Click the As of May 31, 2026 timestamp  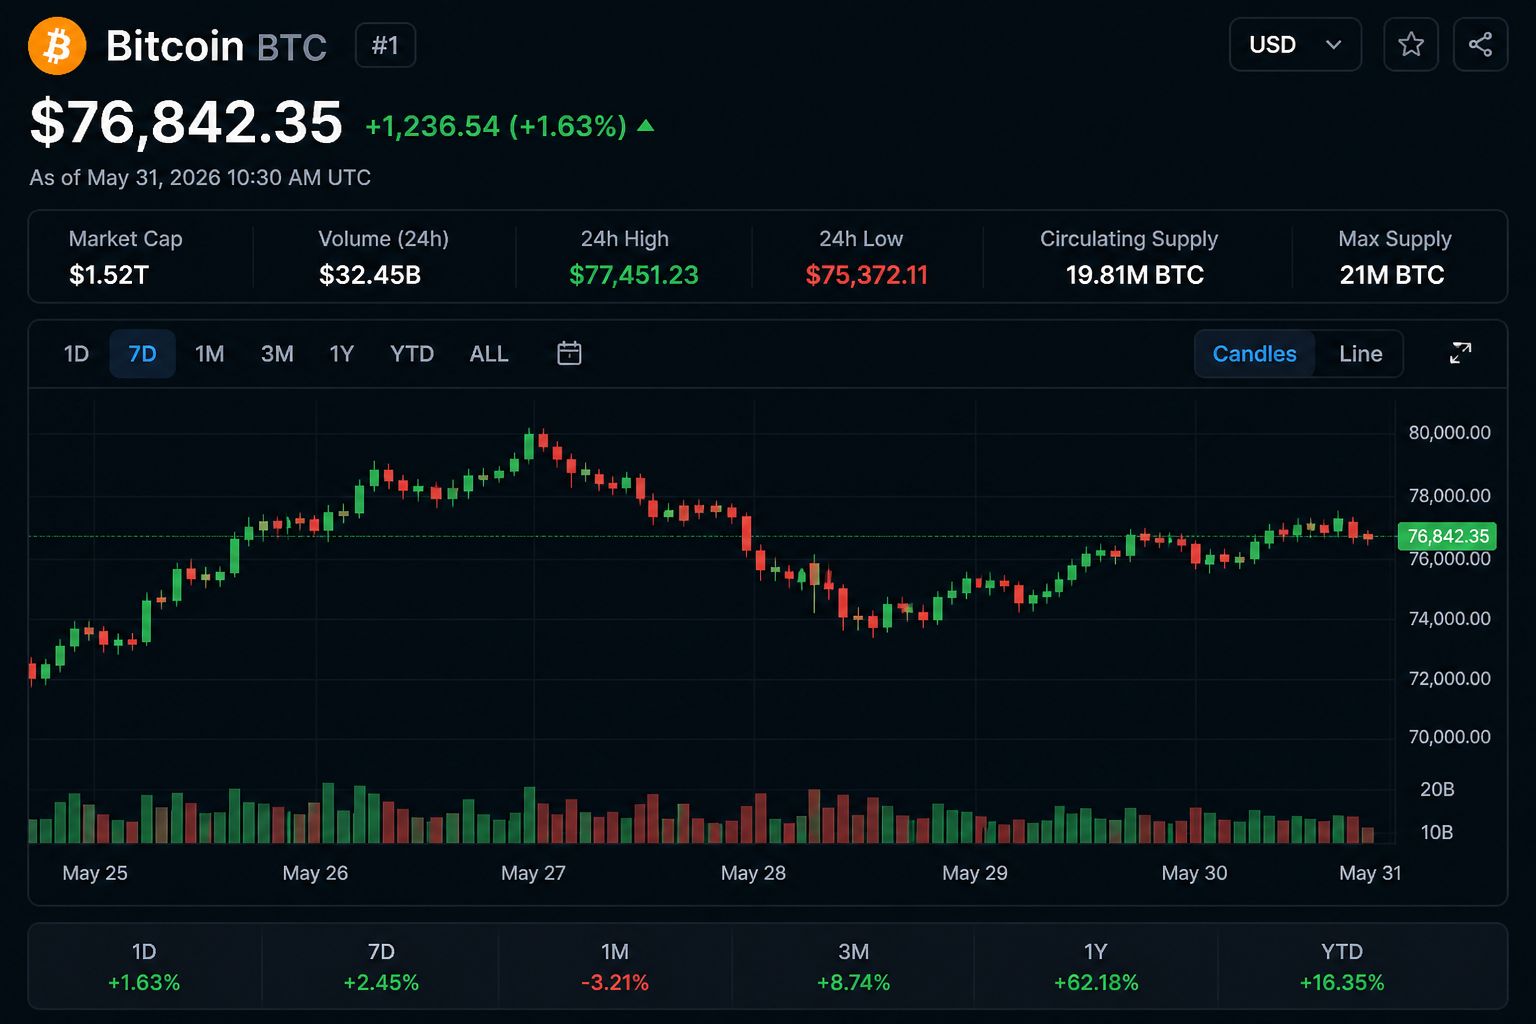click(x=200, y=178)
